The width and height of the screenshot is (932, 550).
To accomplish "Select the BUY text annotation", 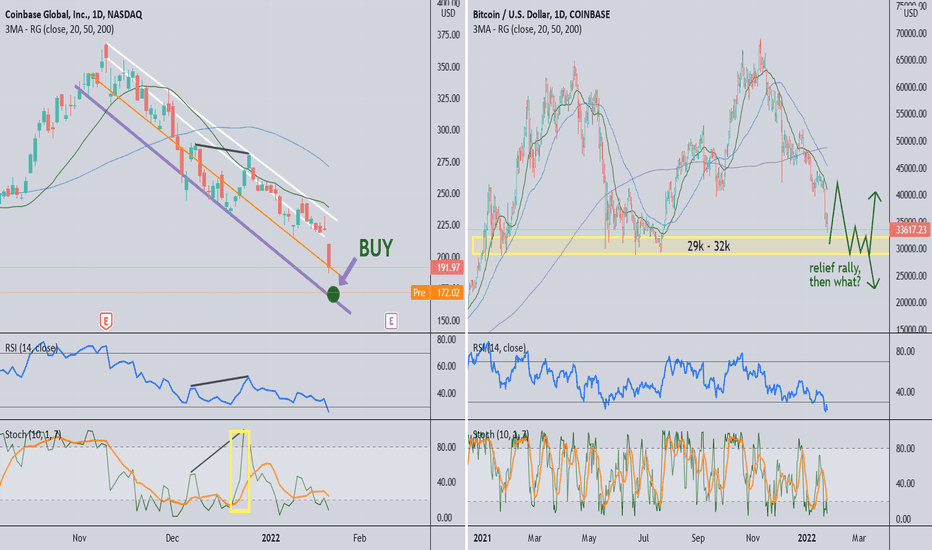I will coord(376,248).
